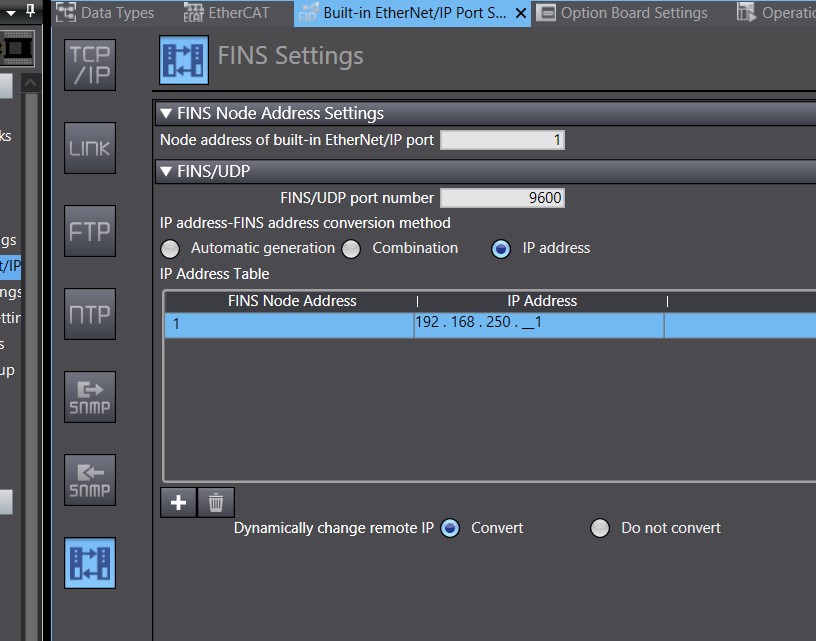Switch to the Data Types tab
This screenshot has width=816, height=641.
(x=106, y=13)
